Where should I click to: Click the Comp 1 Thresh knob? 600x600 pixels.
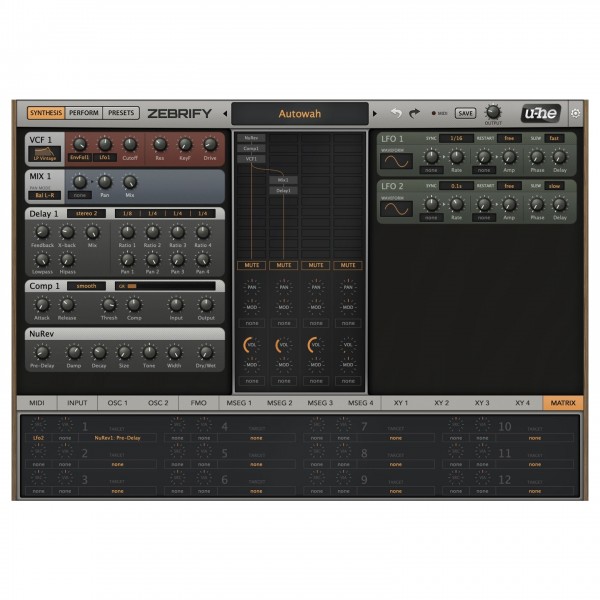pos(109,305)
